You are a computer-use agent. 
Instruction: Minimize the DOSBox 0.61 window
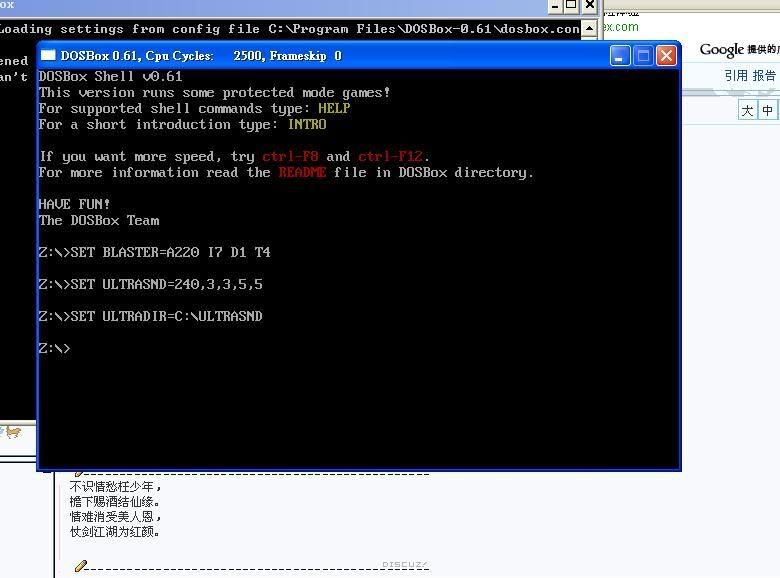tap(620, 56)
